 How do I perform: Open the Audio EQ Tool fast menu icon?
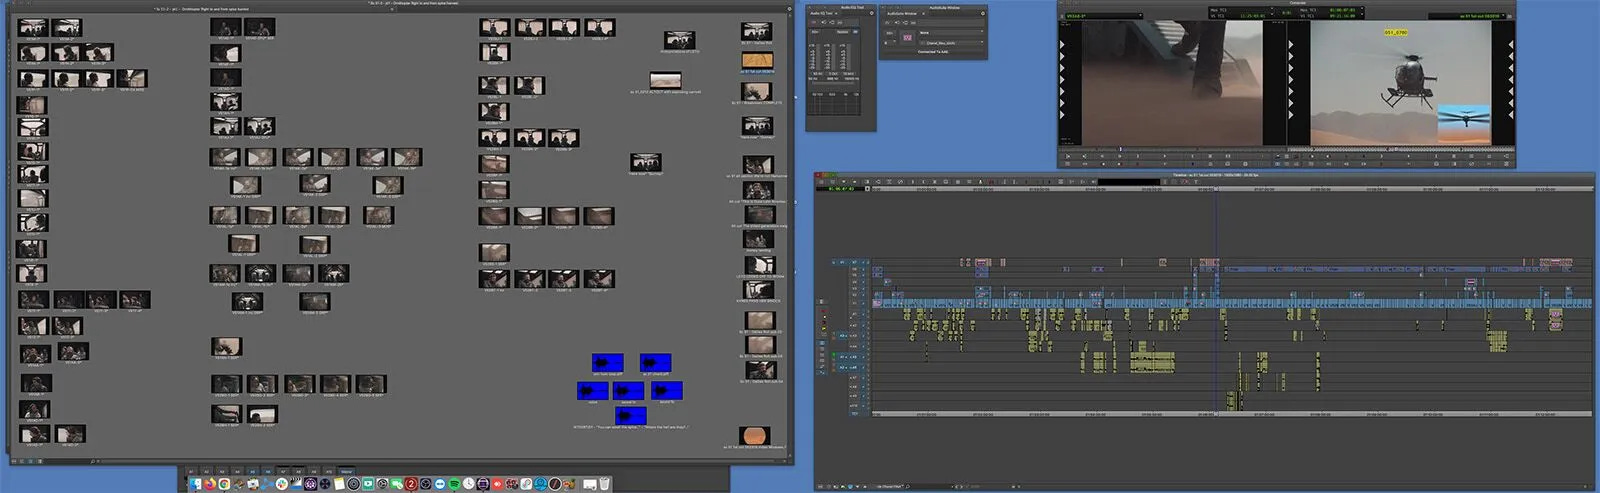(871, 13)
